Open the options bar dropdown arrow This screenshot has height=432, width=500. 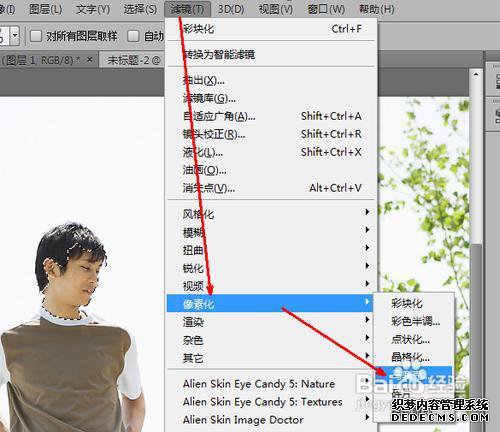pos(14,35)
